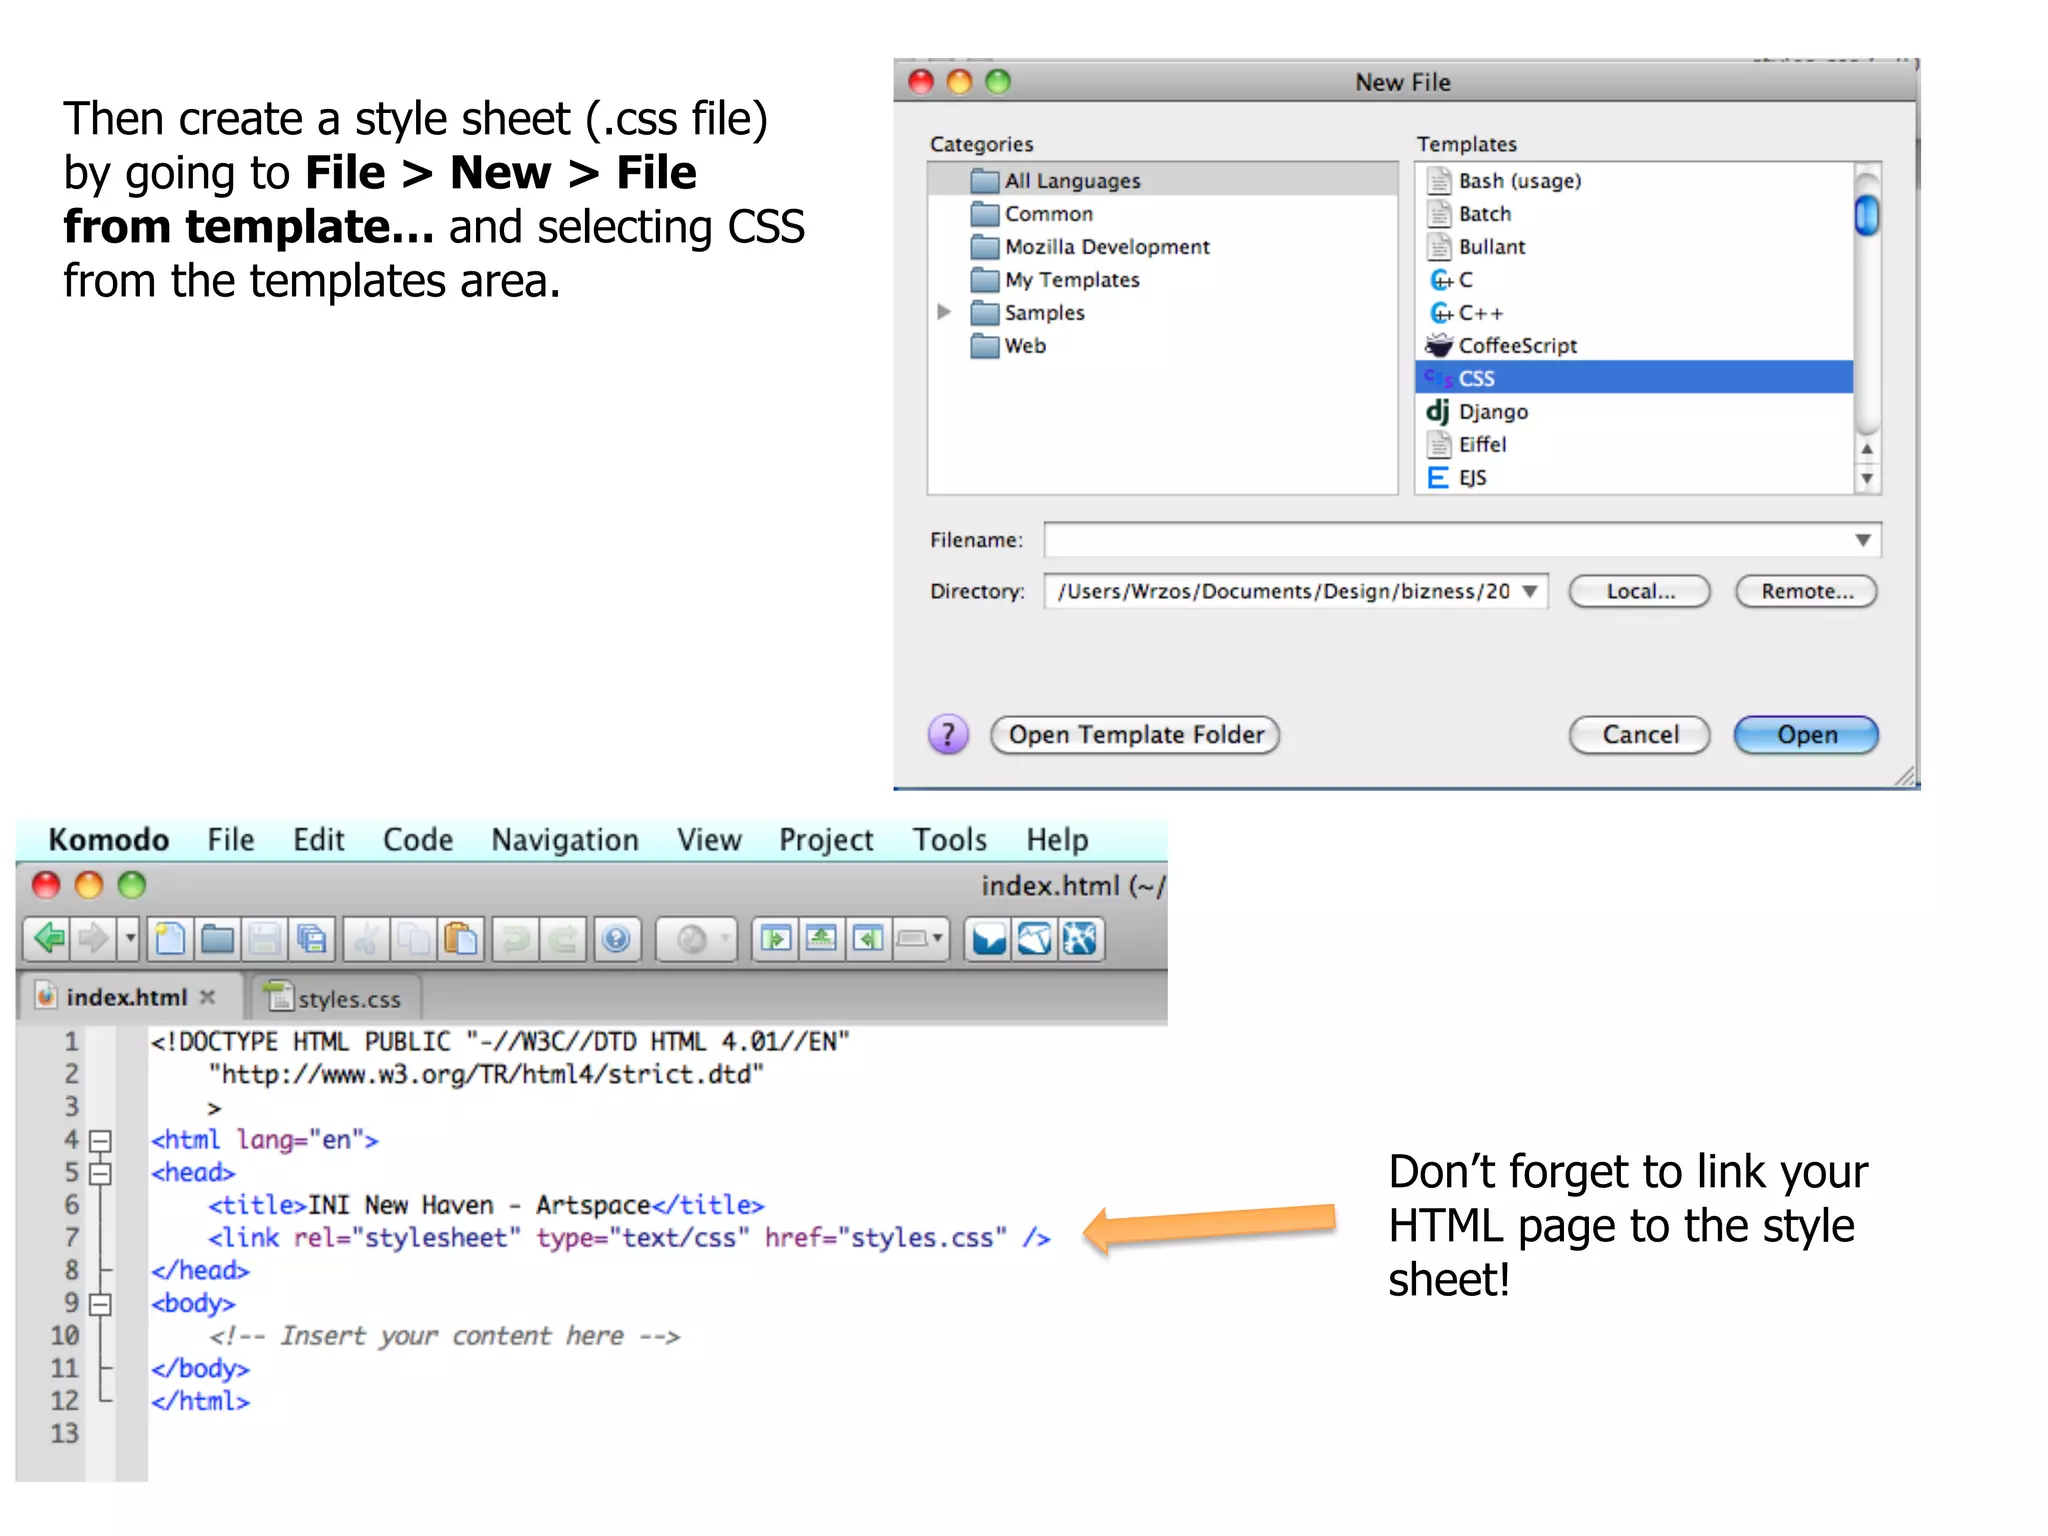2048x1536 pixels.
Task: Select the EJS template icon
Action: [1438, 477]
